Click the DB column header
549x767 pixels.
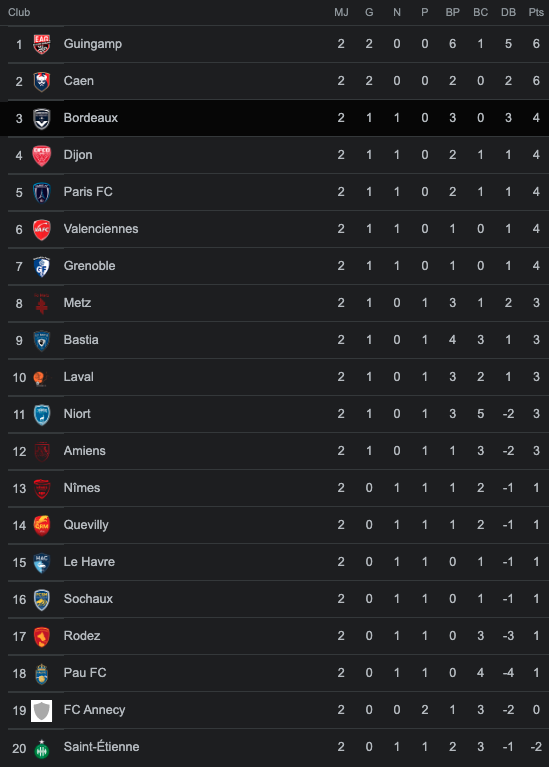508,12
